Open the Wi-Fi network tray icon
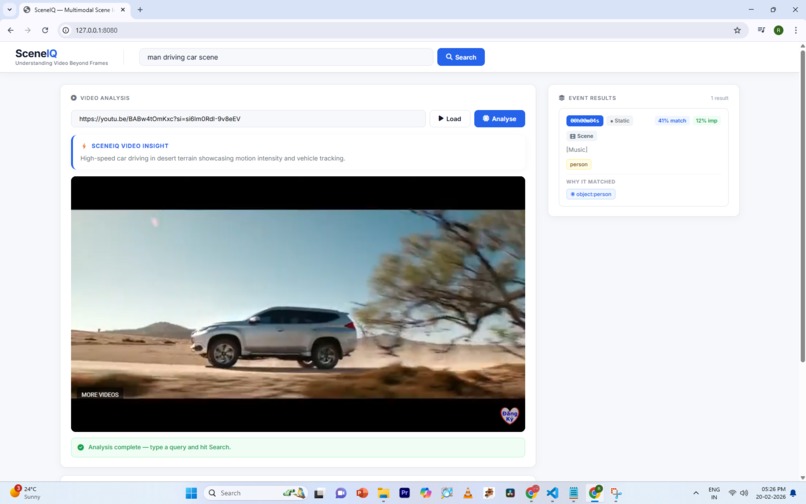Screen dimensions: 806x504 [x=732, y=493]
